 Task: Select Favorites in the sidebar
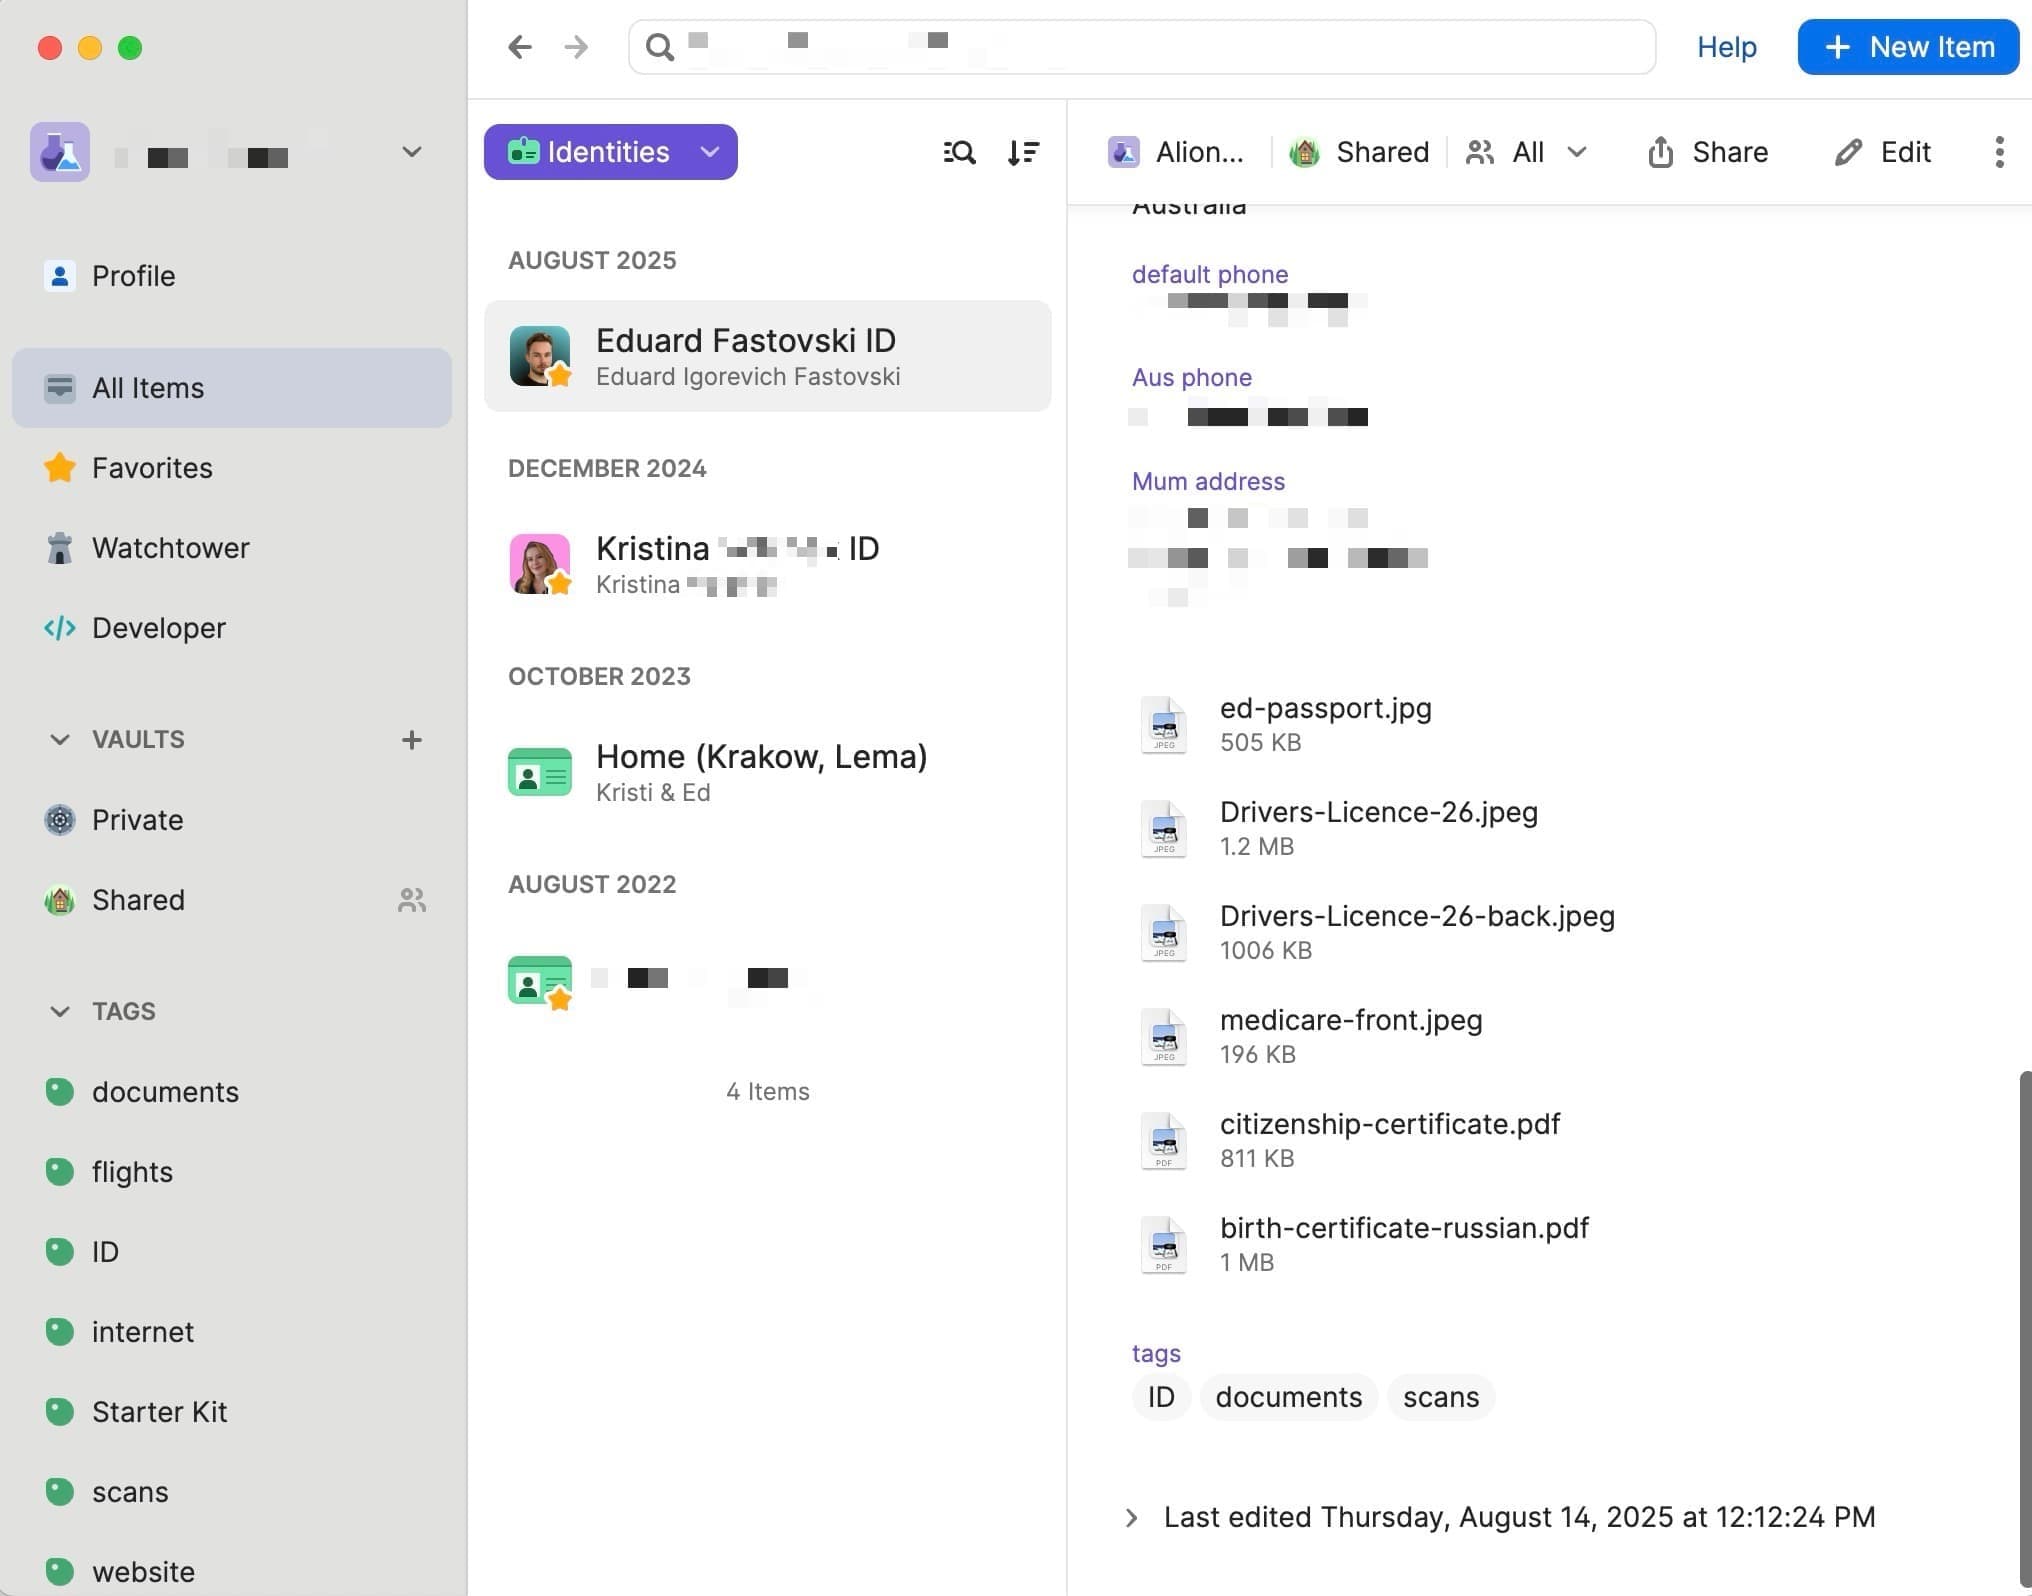tap(152, 468)
